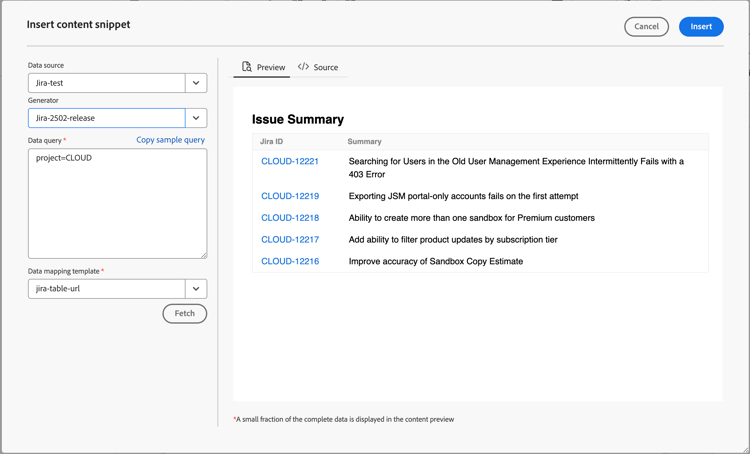Click the Preview tab document-search icon
The height and width of the screenshot is (454, 750).
pos(247,66)
